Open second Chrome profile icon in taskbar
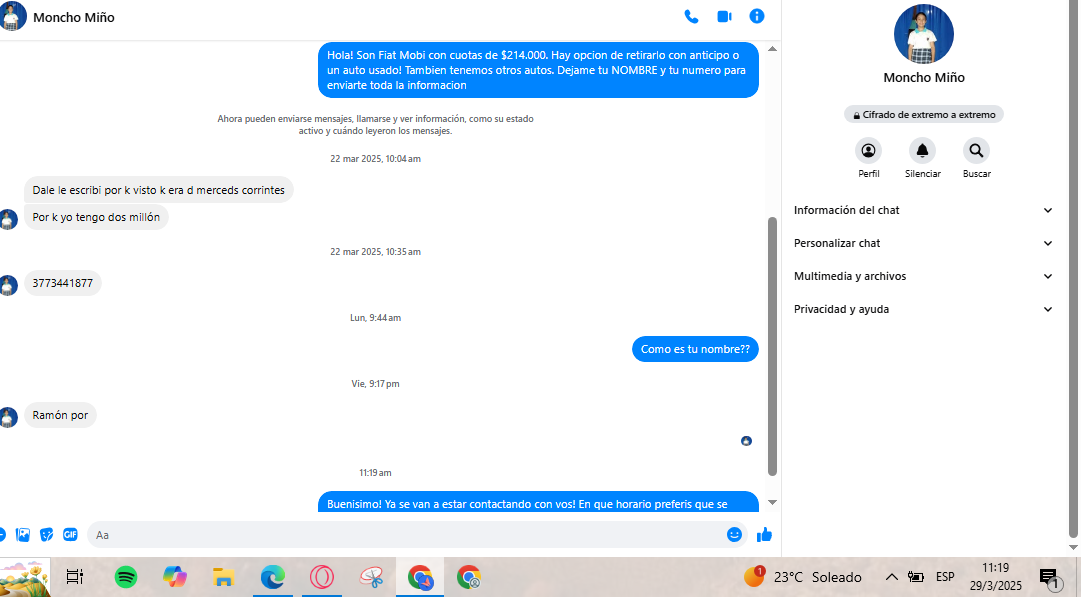 (x=469, y=577)
